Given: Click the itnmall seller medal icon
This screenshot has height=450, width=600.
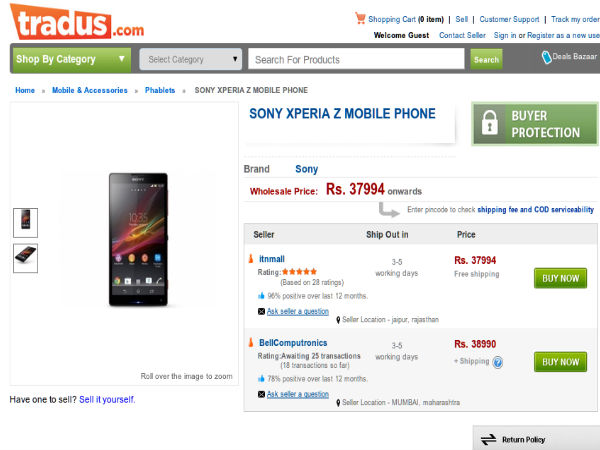Looking at the screenshot, I should coord(251,259).
